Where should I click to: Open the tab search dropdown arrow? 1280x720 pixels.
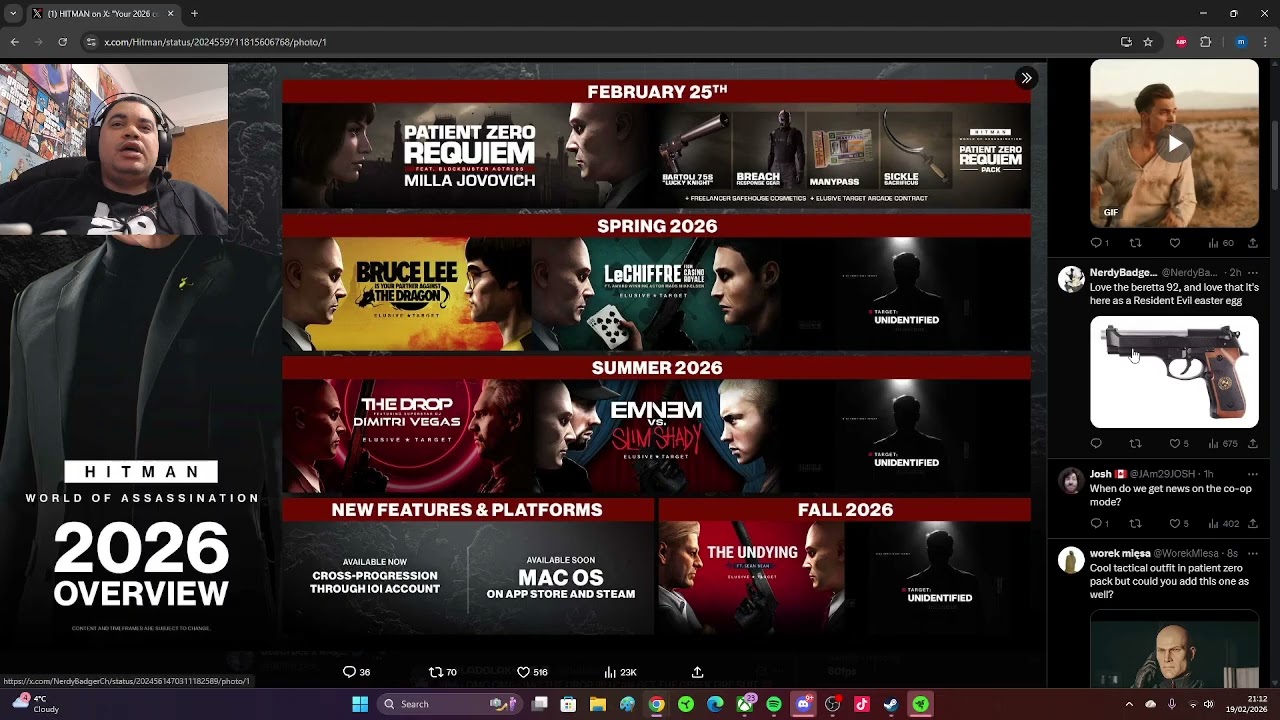[13, 14]
